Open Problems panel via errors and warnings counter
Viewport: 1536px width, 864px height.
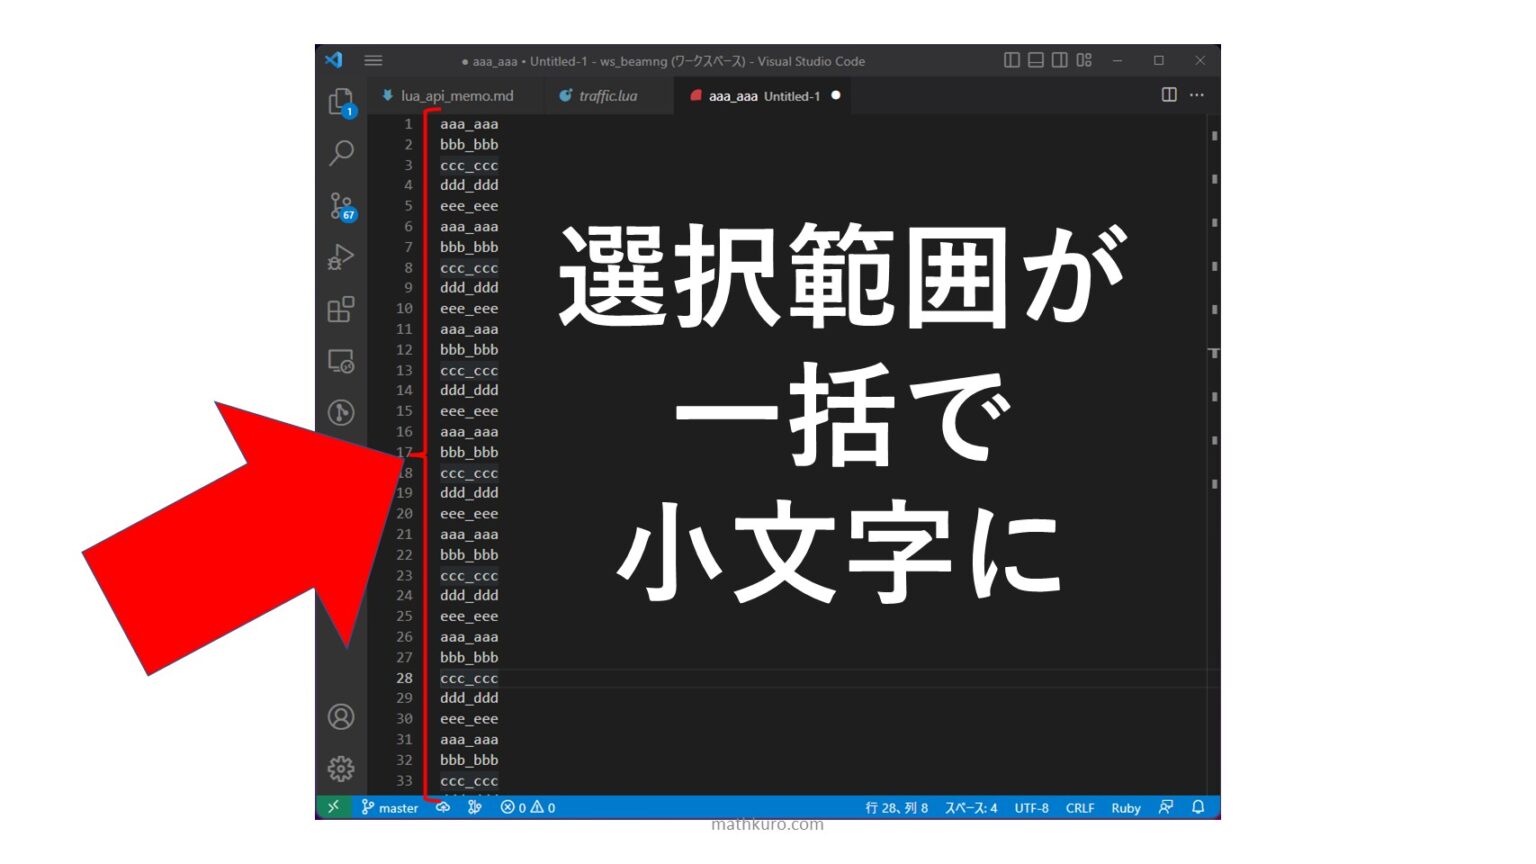(x=528, y=807)
